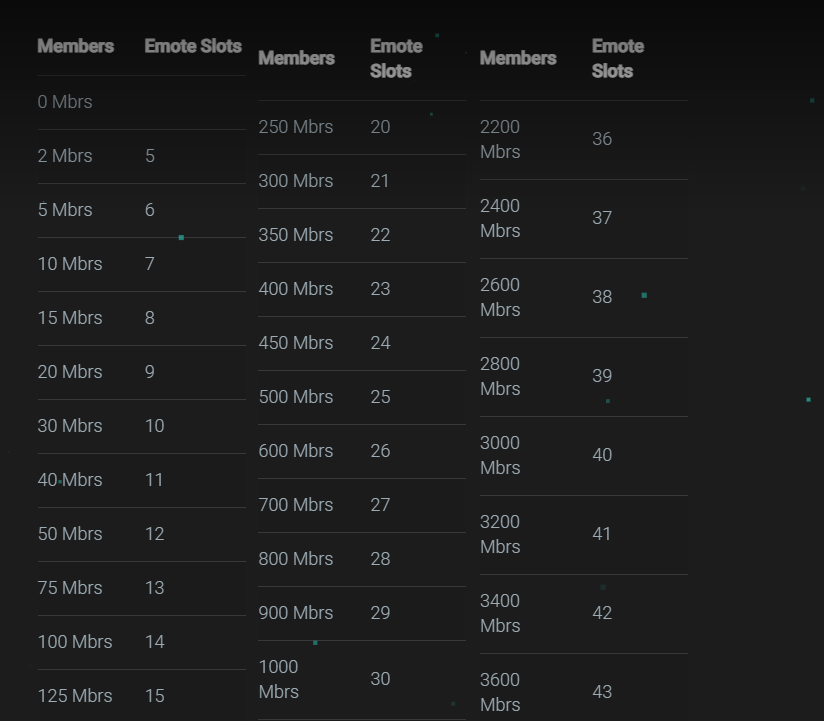Select the 125 Mbrs row
Viewport: 824px width, 721px height.
pyautogui.click(x=142, y=696)
